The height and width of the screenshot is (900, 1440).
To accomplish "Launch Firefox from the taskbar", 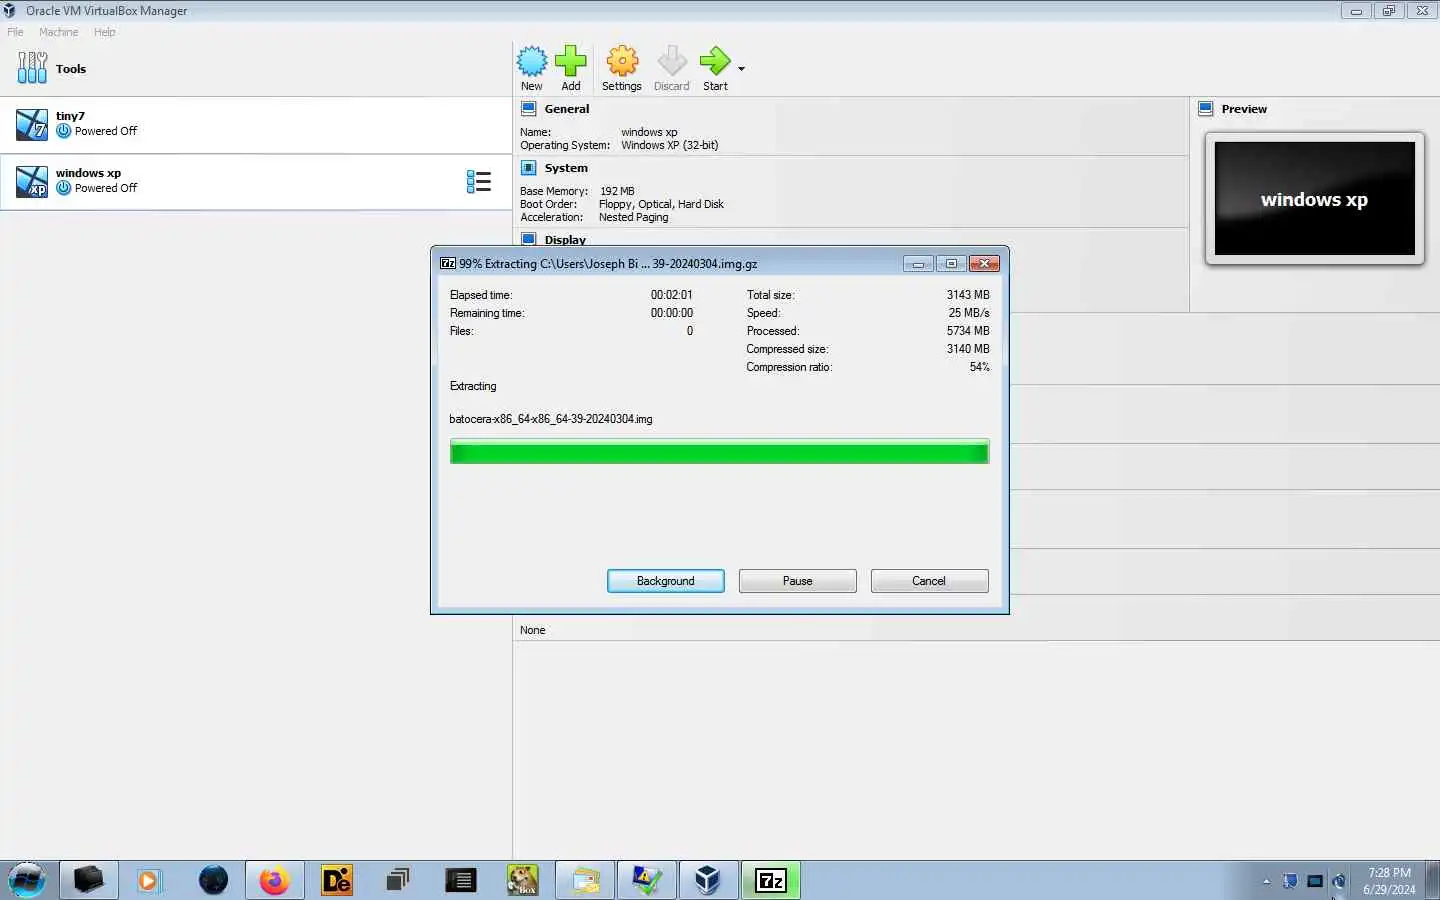I will pyautogui.click(x=274, y=880).
